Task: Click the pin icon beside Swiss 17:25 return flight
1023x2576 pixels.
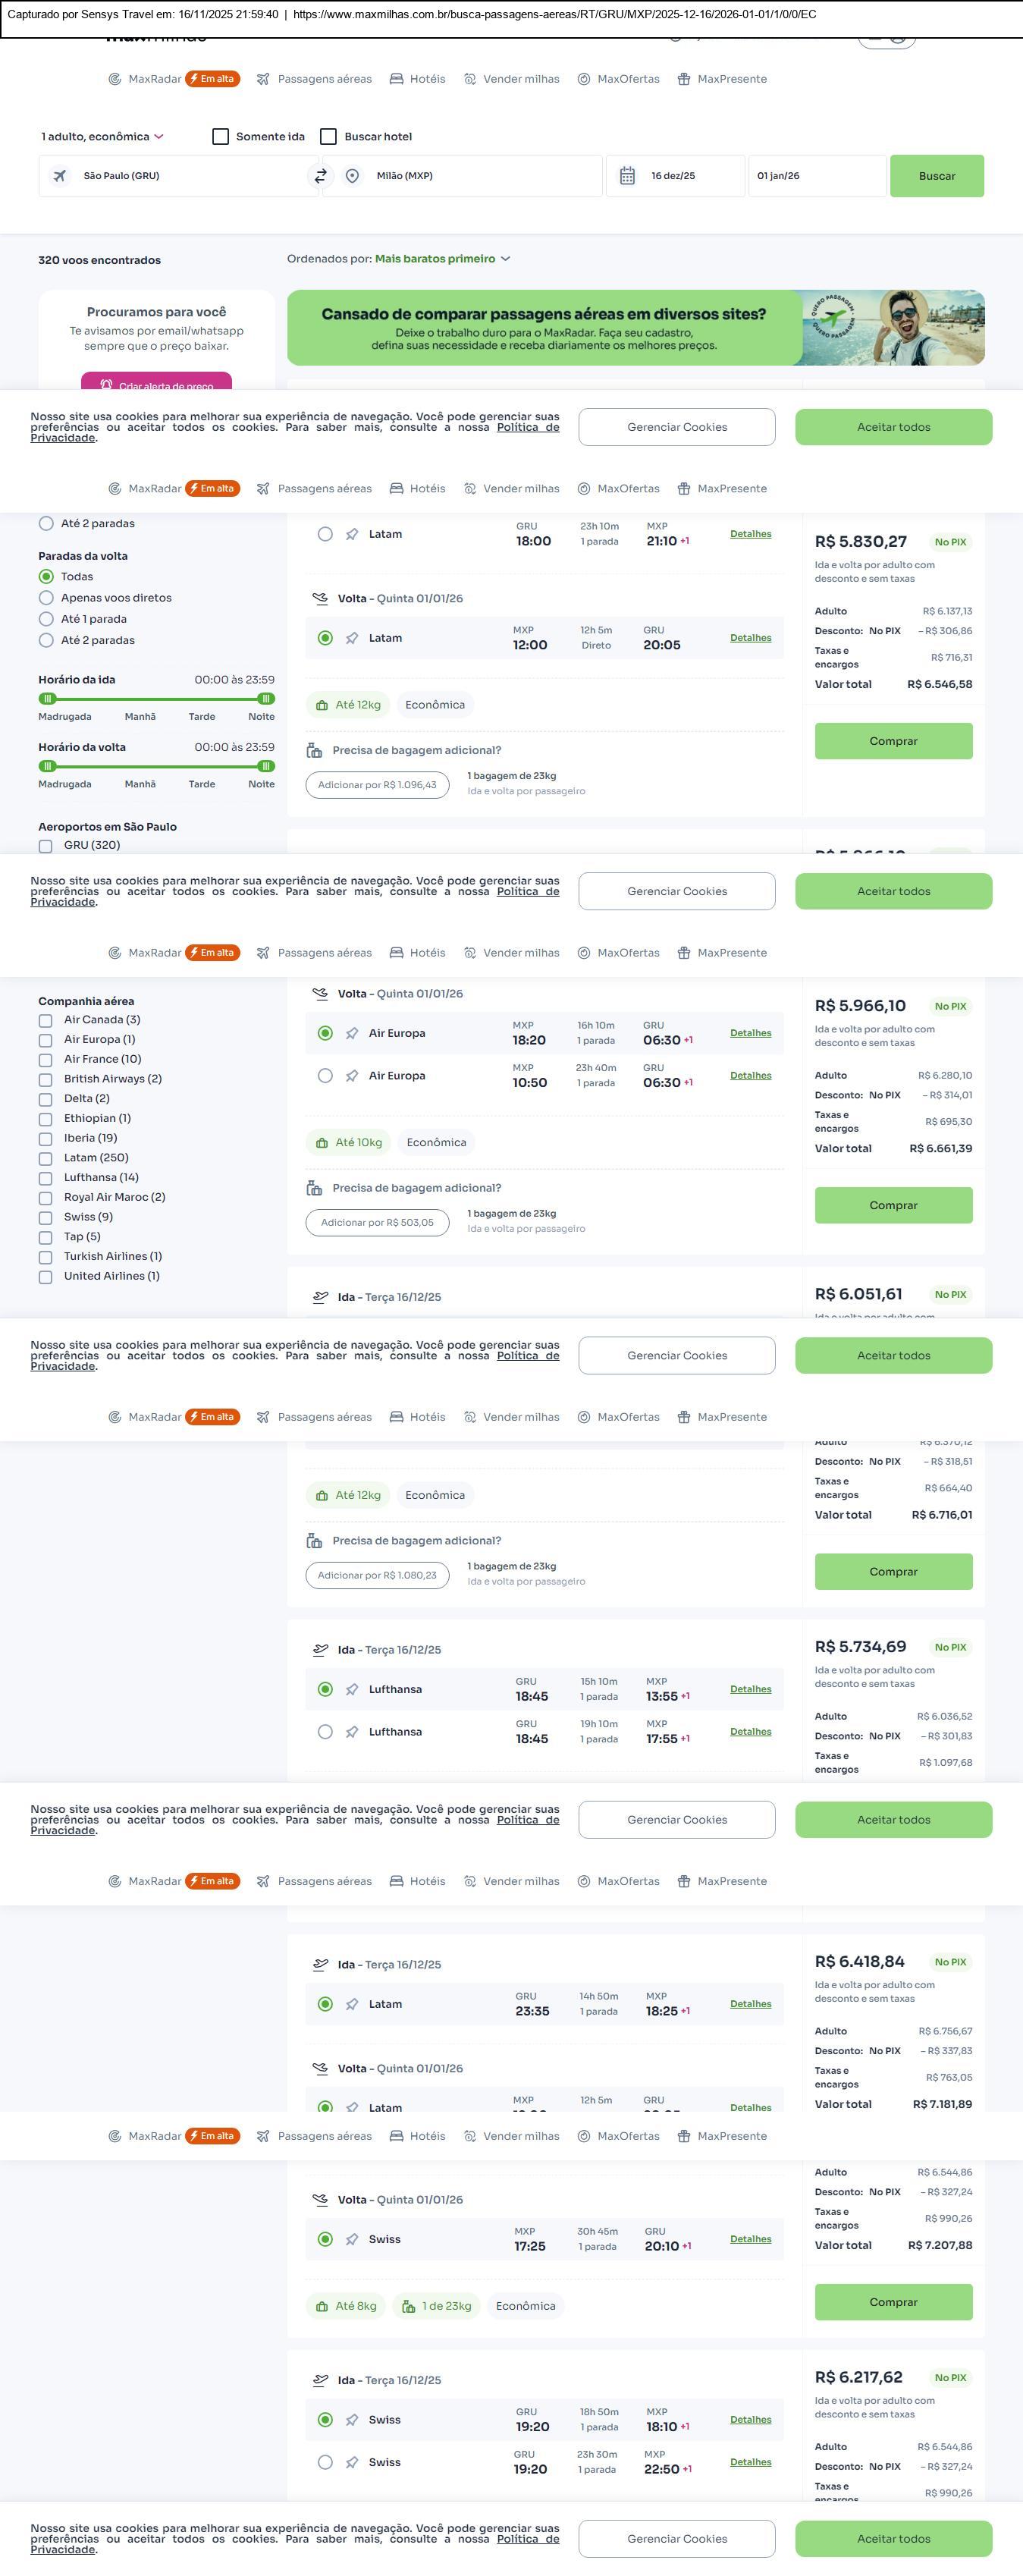Action: (352, 2239)
